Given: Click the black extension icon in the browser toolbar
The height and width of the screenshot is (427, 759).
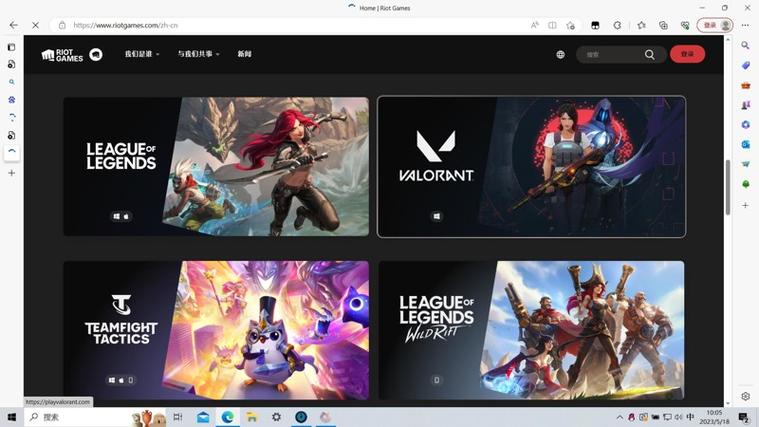Looking at the screenshot, I should pos(595,25).
